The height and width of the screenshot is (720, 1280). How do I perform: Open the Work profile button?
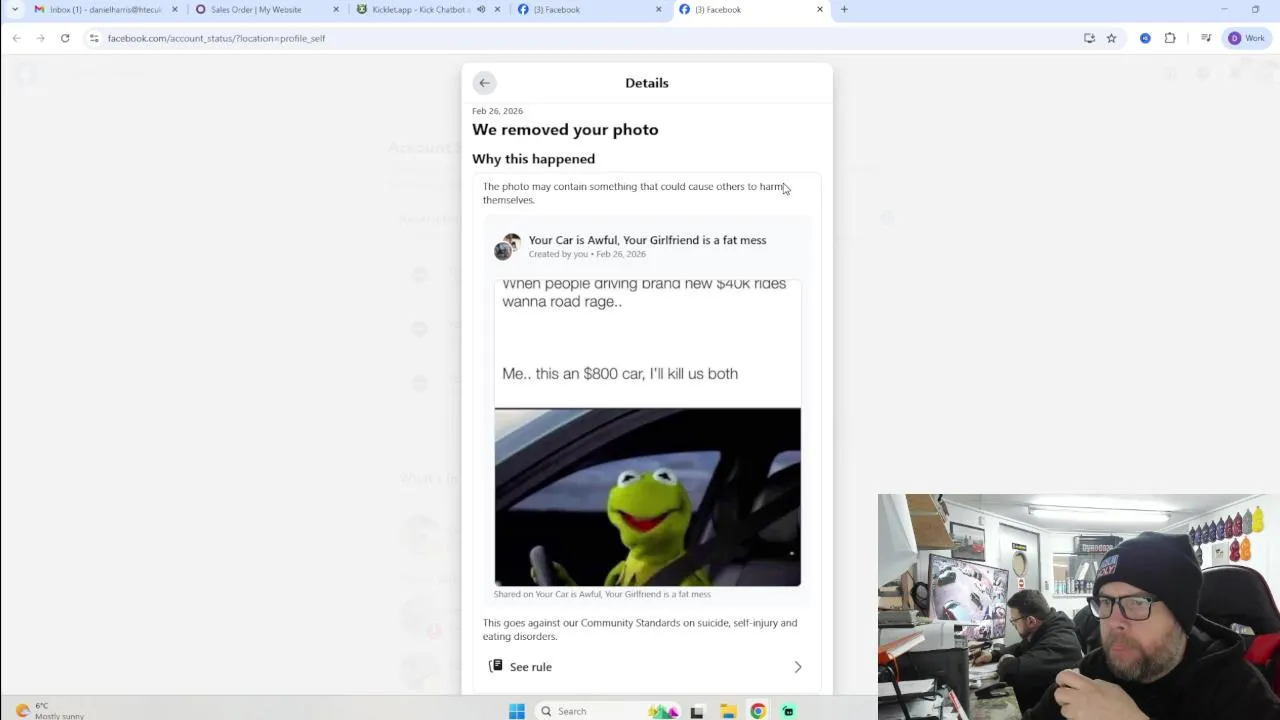[1247, 38]
